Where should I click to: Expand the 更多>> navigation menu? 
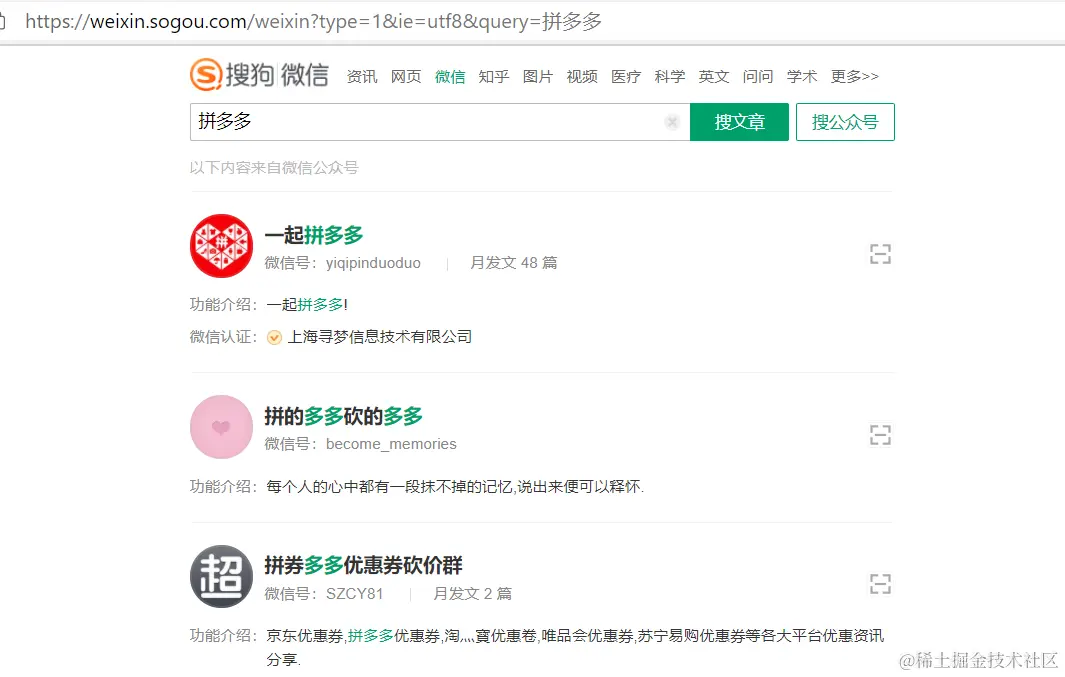tap(854, 77)
